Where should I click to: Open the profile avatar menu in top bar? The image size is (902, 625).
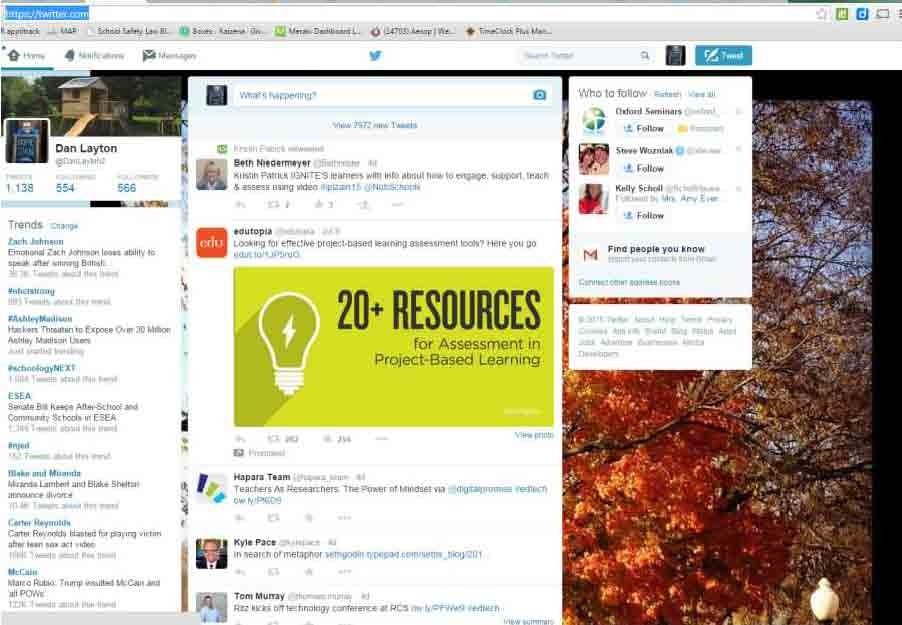pyautogui.click(x=675, y=56)
